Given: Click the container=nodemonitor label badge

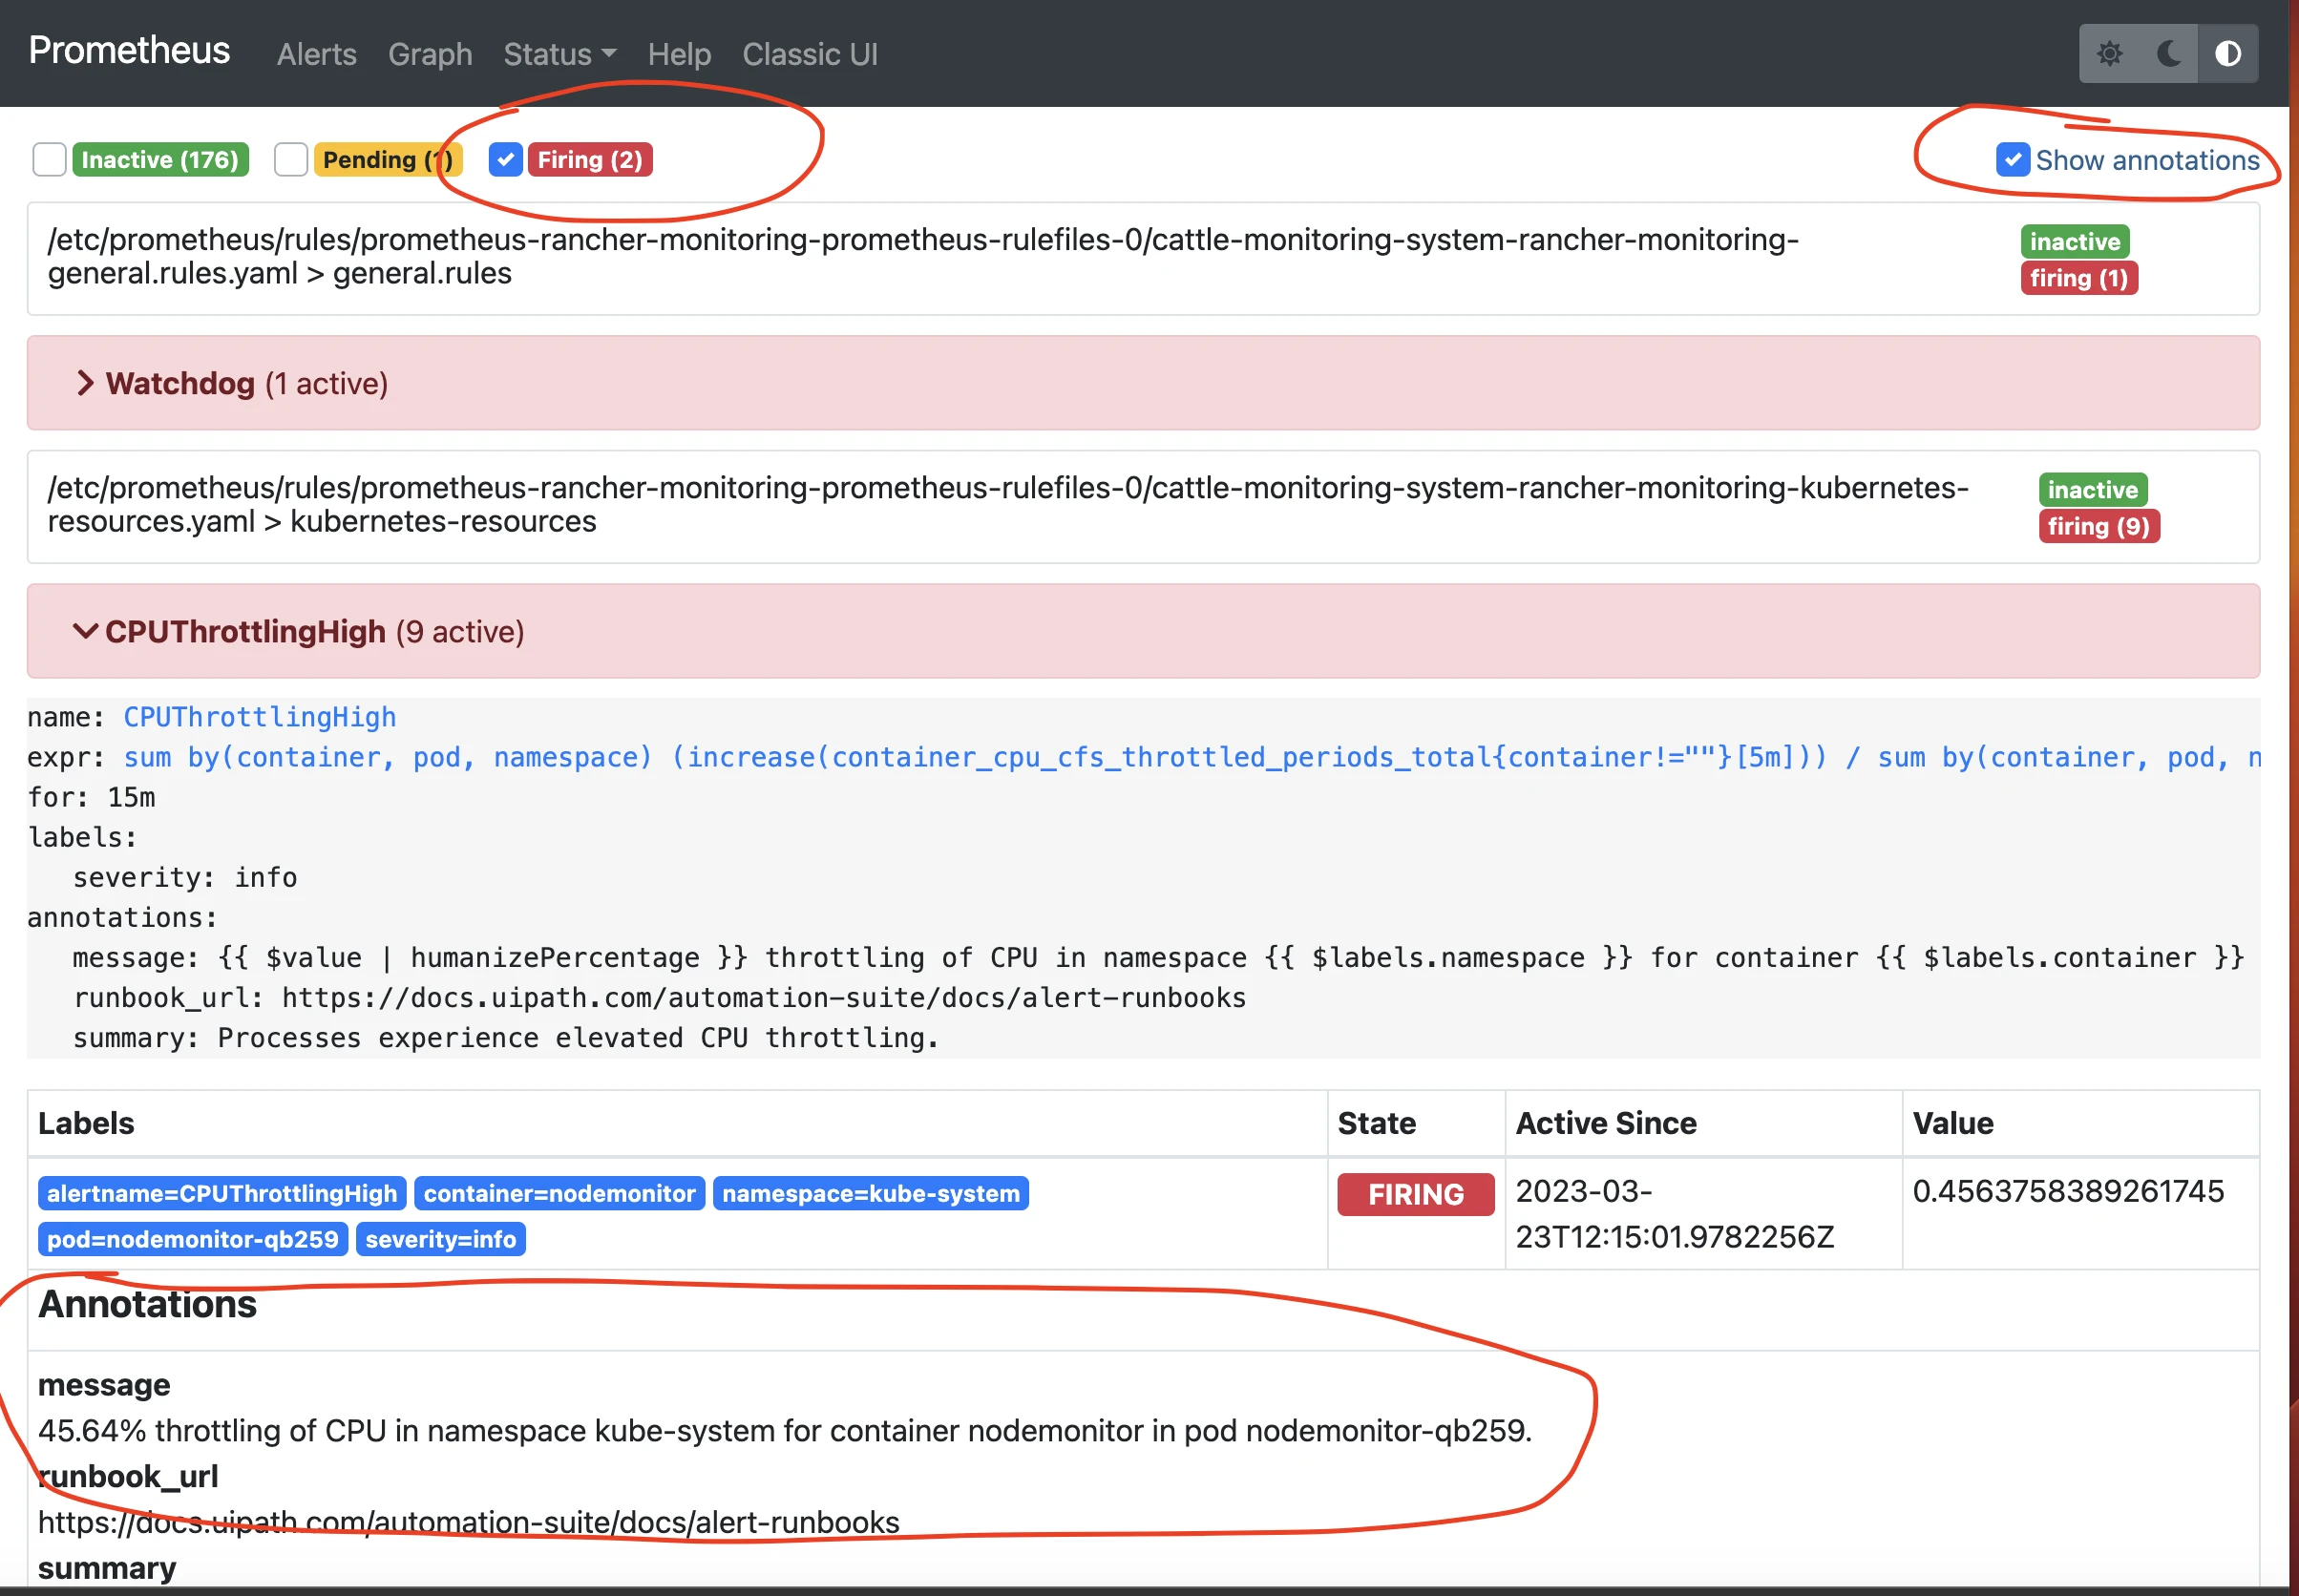Looking at the screenshot, I should [559, 1193].
